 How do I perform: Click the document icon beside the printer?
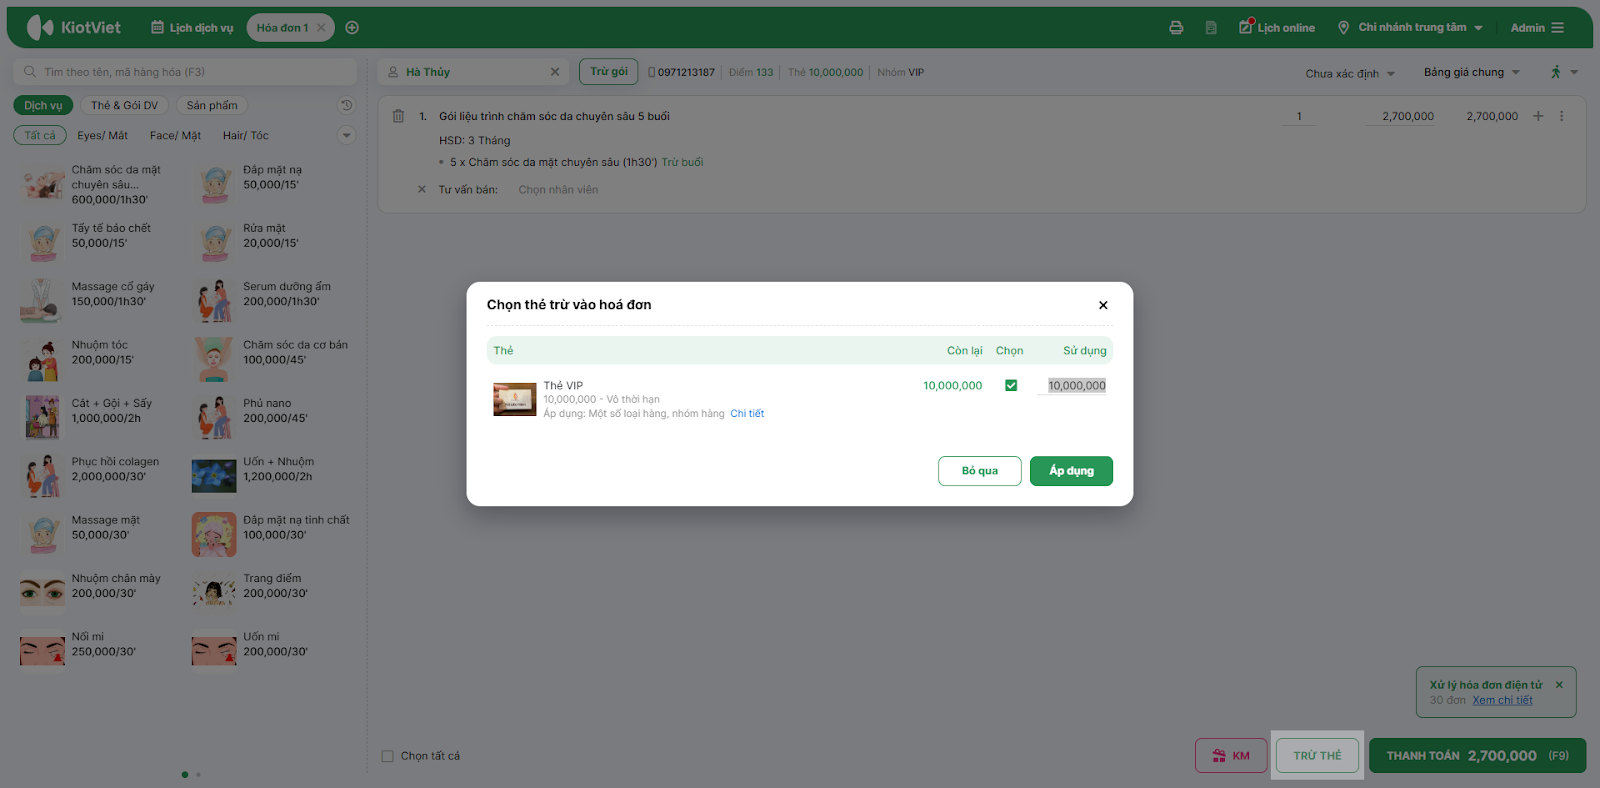(1211, 28)
